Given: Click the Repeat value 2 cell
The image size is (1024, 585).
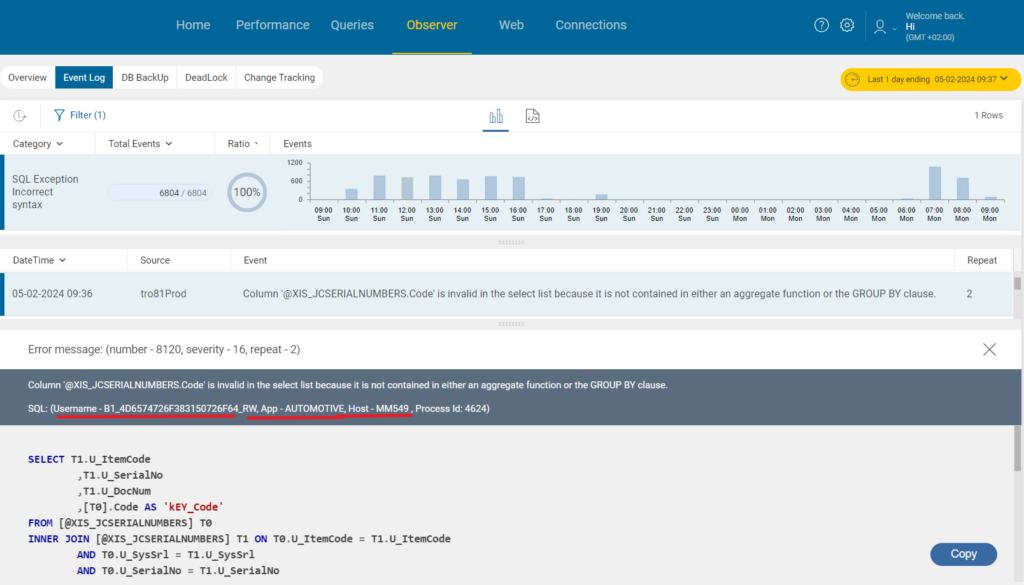Looking at the screenshot, I should [x=969, y=294].
